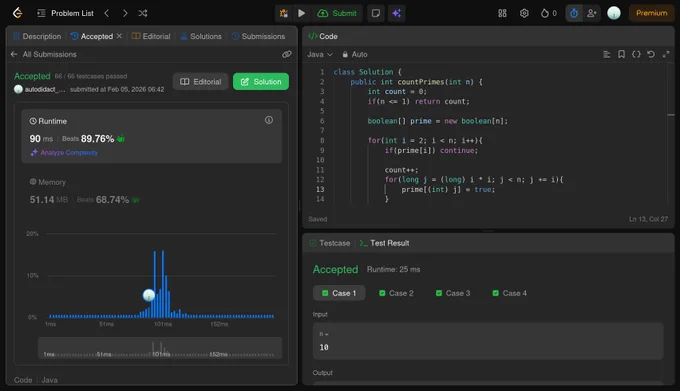
Task: Toggle the Auto lock setting
Action: click(x=355, y=54)
